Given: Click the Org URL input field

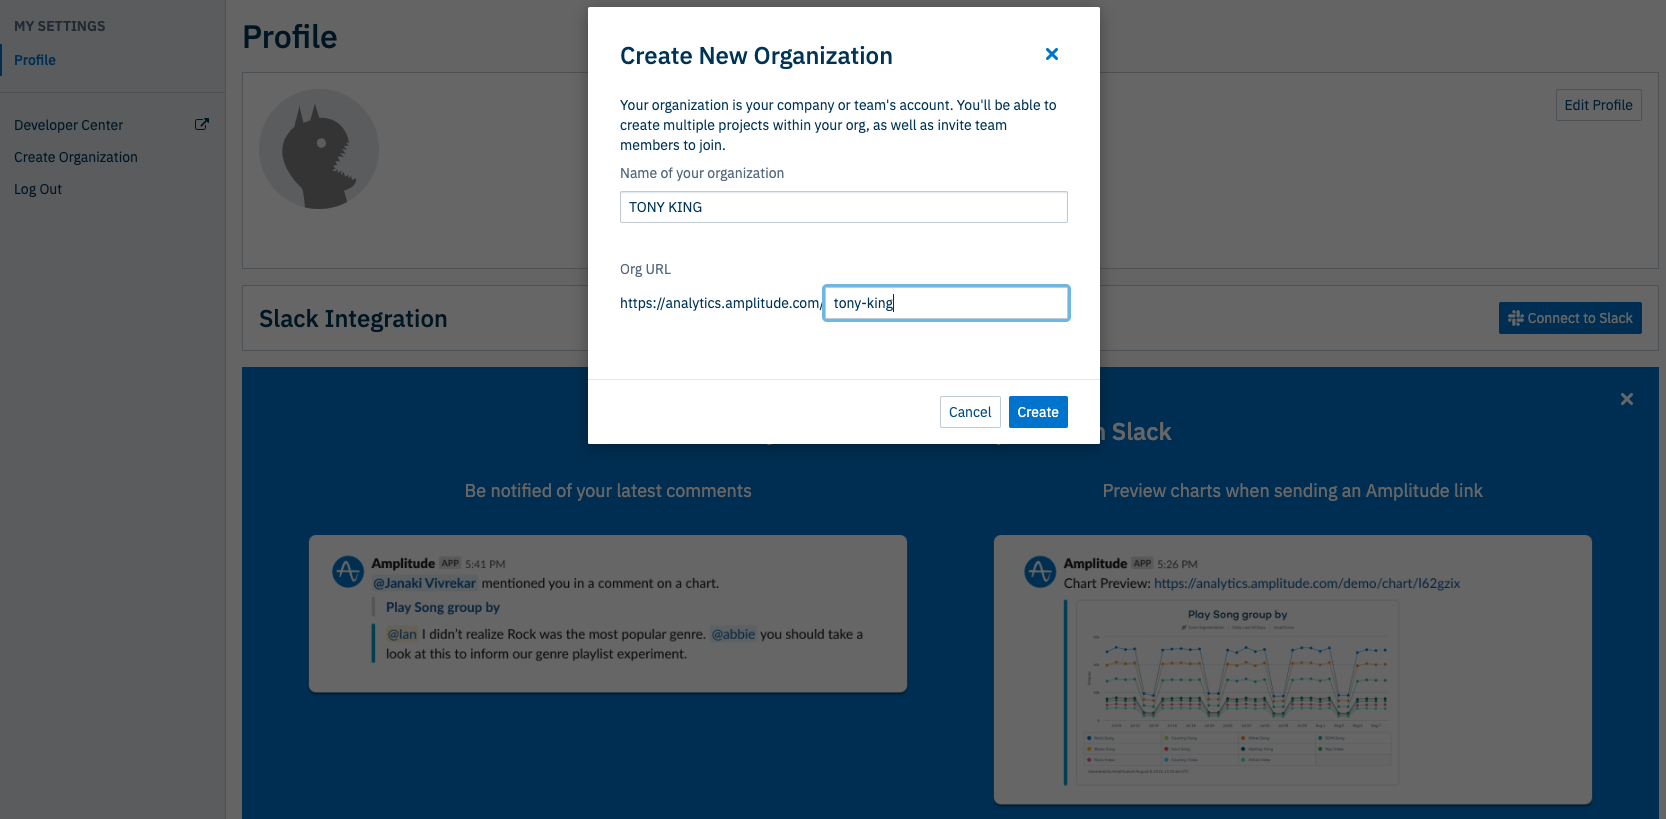Looking at the screenshot, I should click(946, 303).
